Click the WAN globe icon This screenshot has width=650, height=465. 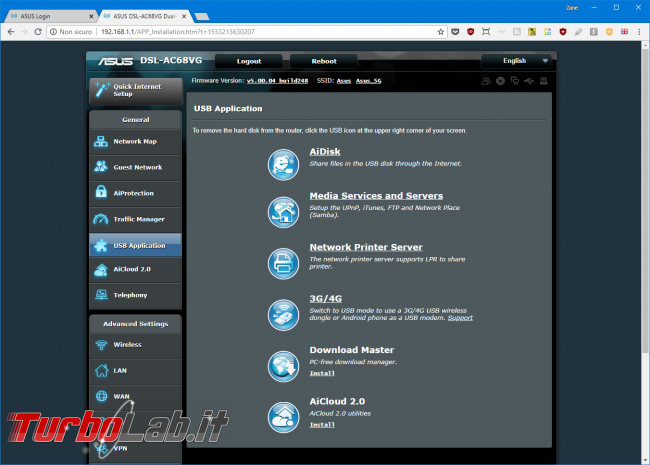coord(101,396)
